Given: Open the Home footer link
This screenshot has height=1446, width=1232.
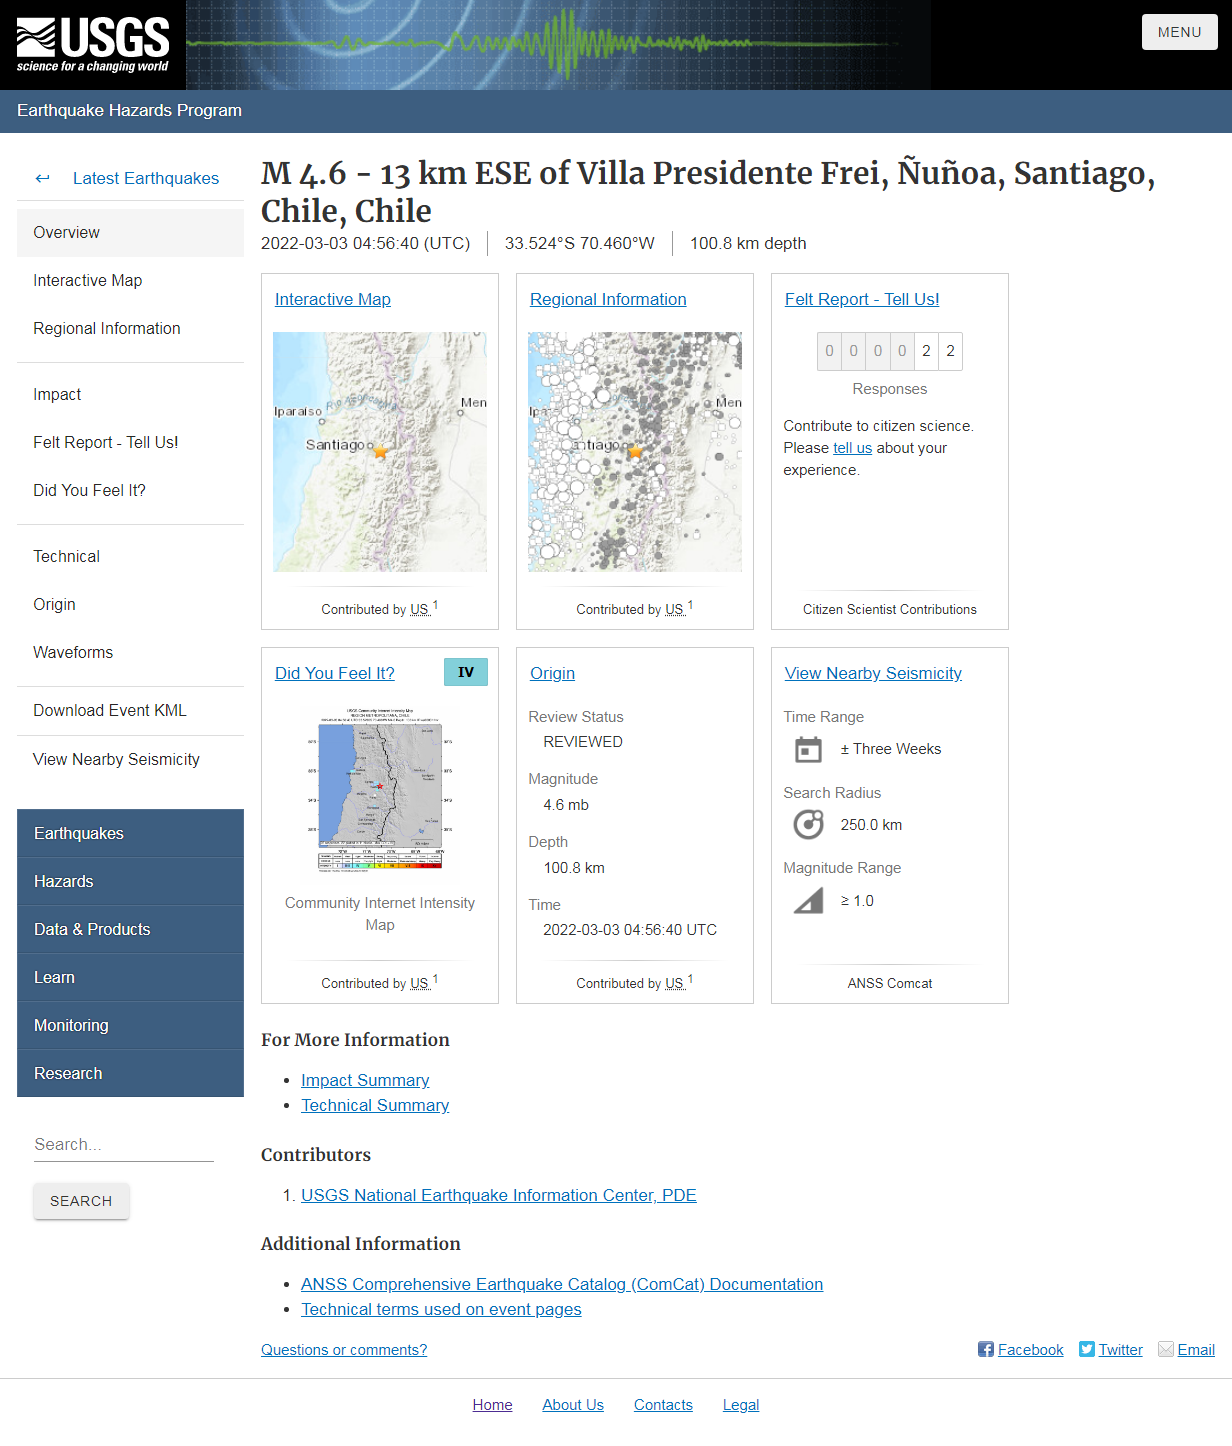Looking at the screenshot, I should (x=492, y=1405).
